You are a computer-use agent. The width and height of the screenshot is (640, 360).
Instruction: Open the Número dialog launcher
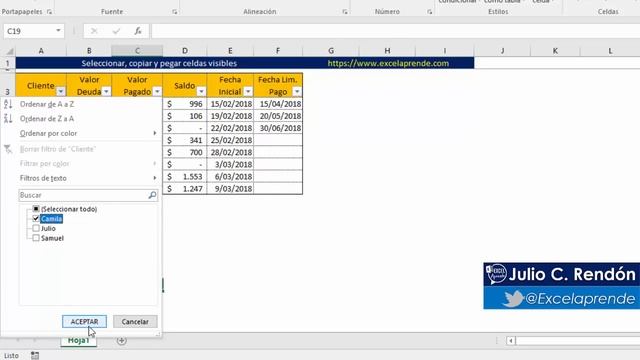[x=429, y=12]
